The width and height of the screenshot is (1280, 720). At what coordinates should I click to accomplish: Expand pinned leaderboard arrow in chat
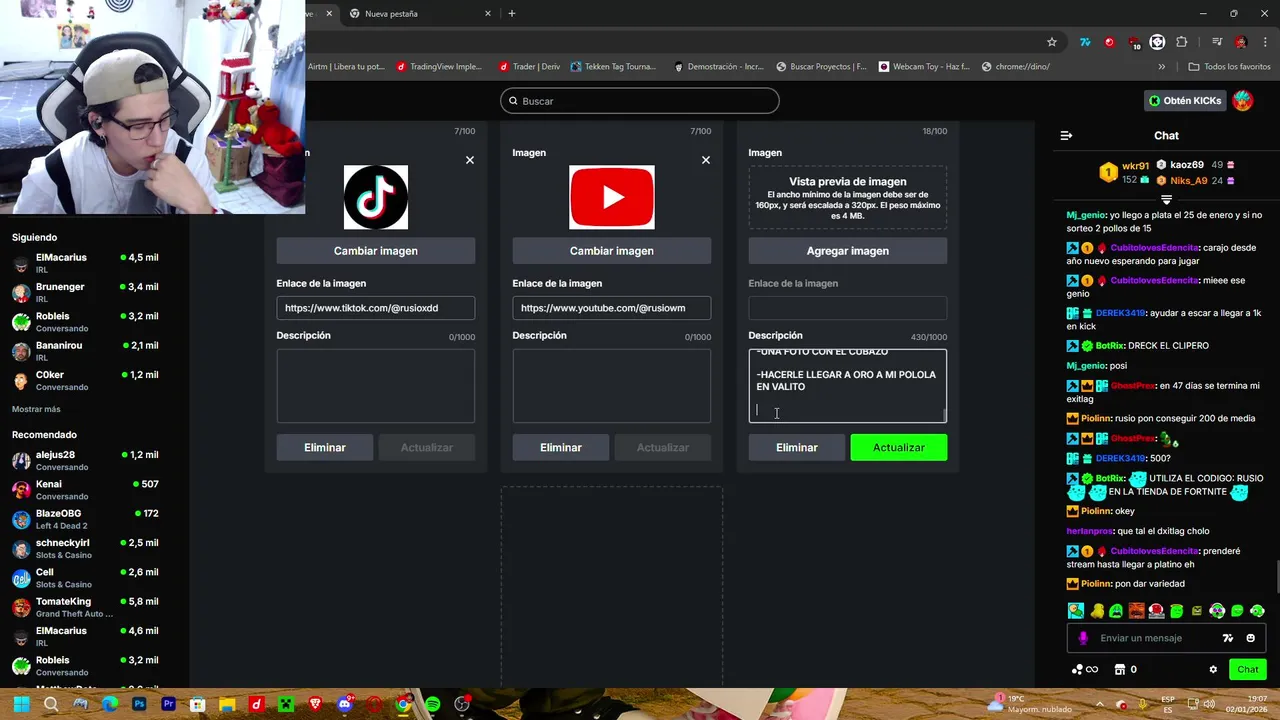[1166, 200]
